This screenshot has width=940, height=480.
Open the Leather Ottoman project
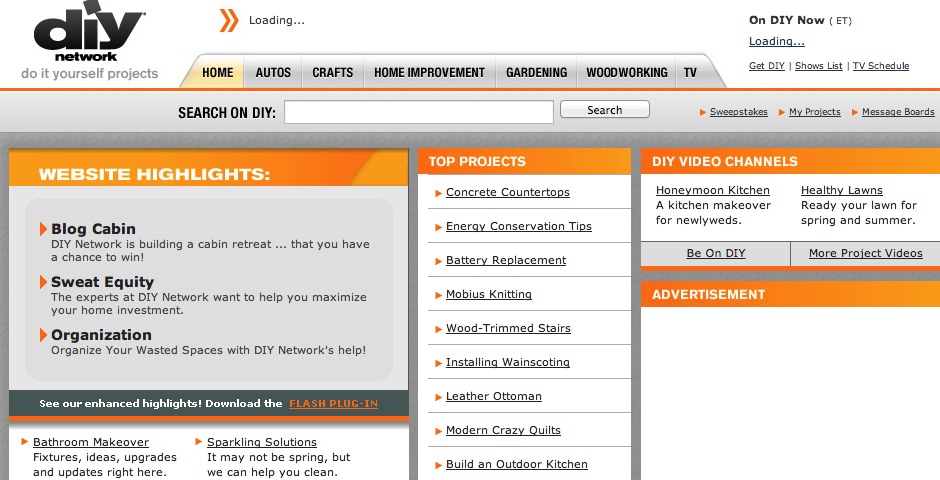[493, 396]
